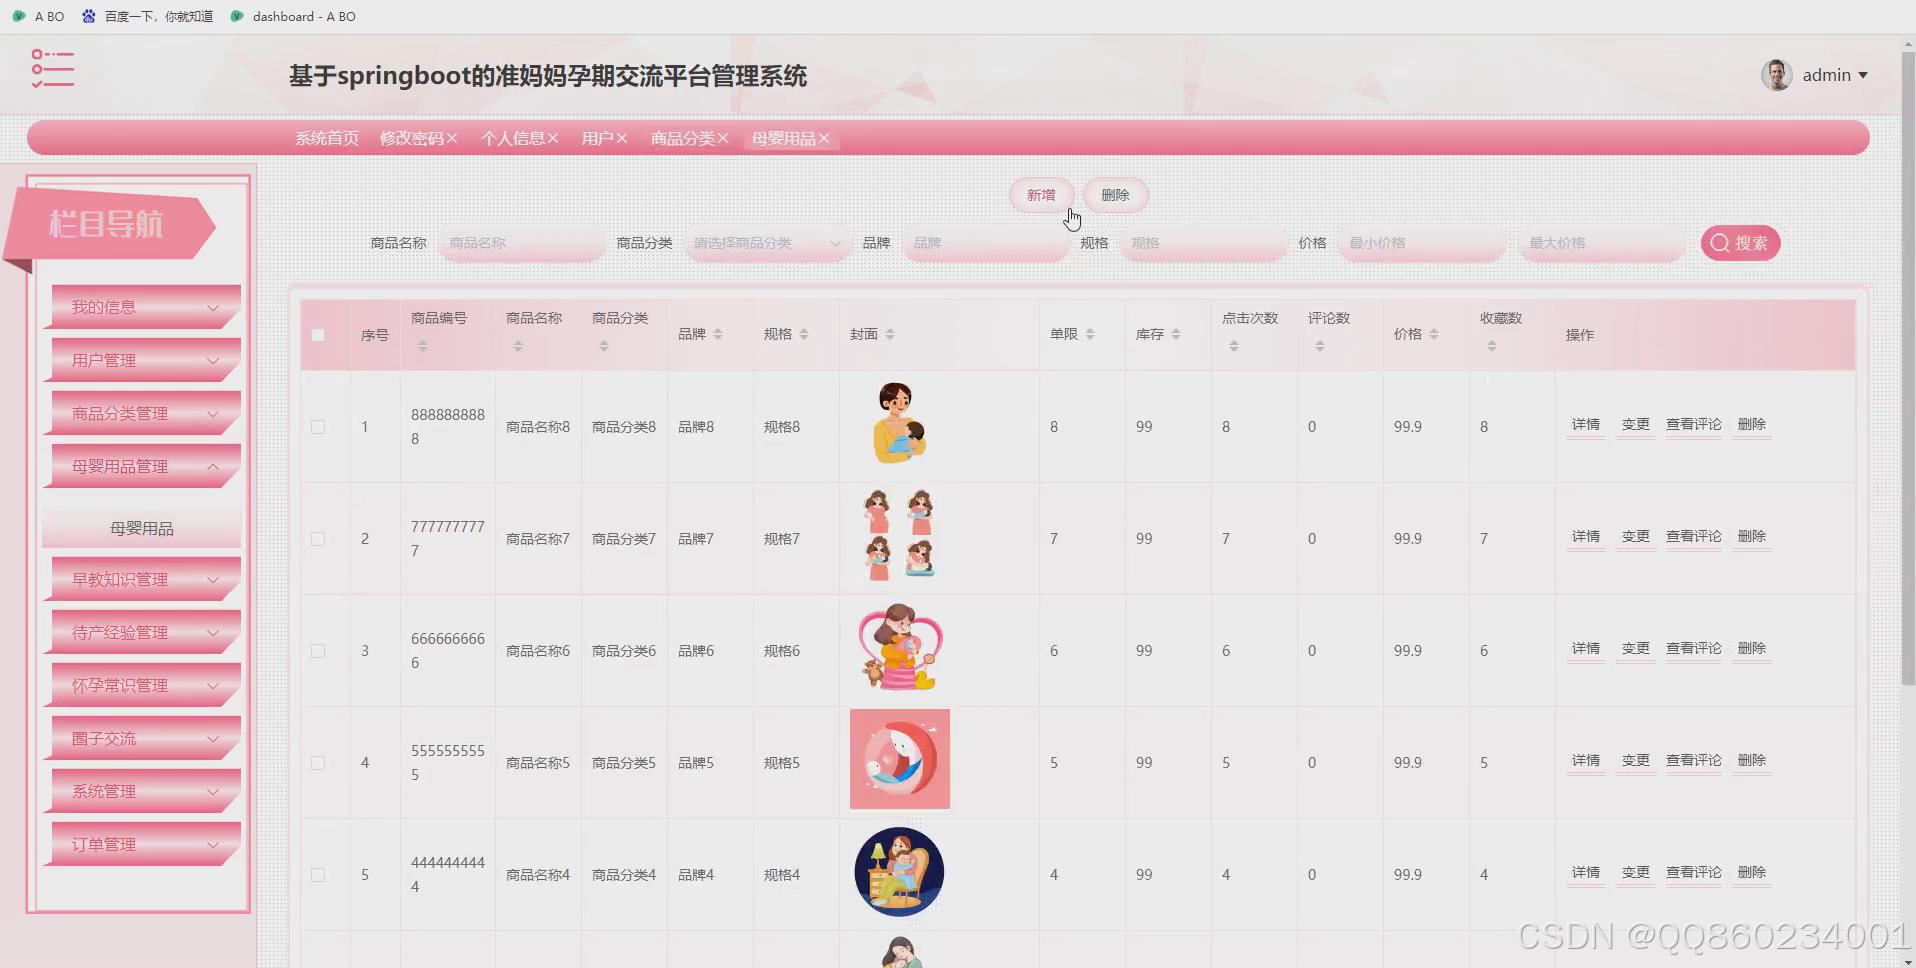Expand 用户管理 sidebar menu

[141, 360]
